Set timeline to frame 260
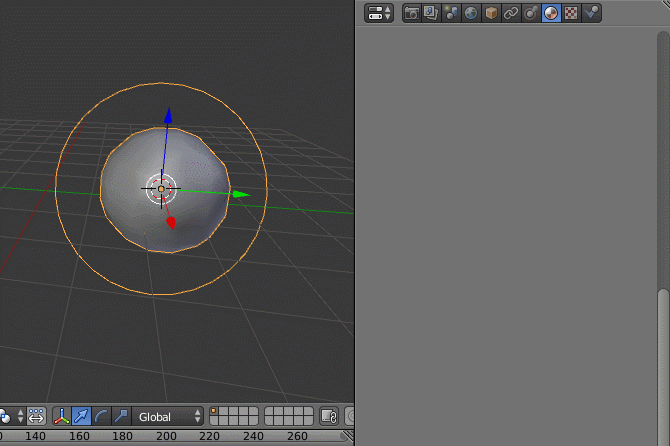Image resolution: width=670 pixels, height=446 pixels. 297,436
